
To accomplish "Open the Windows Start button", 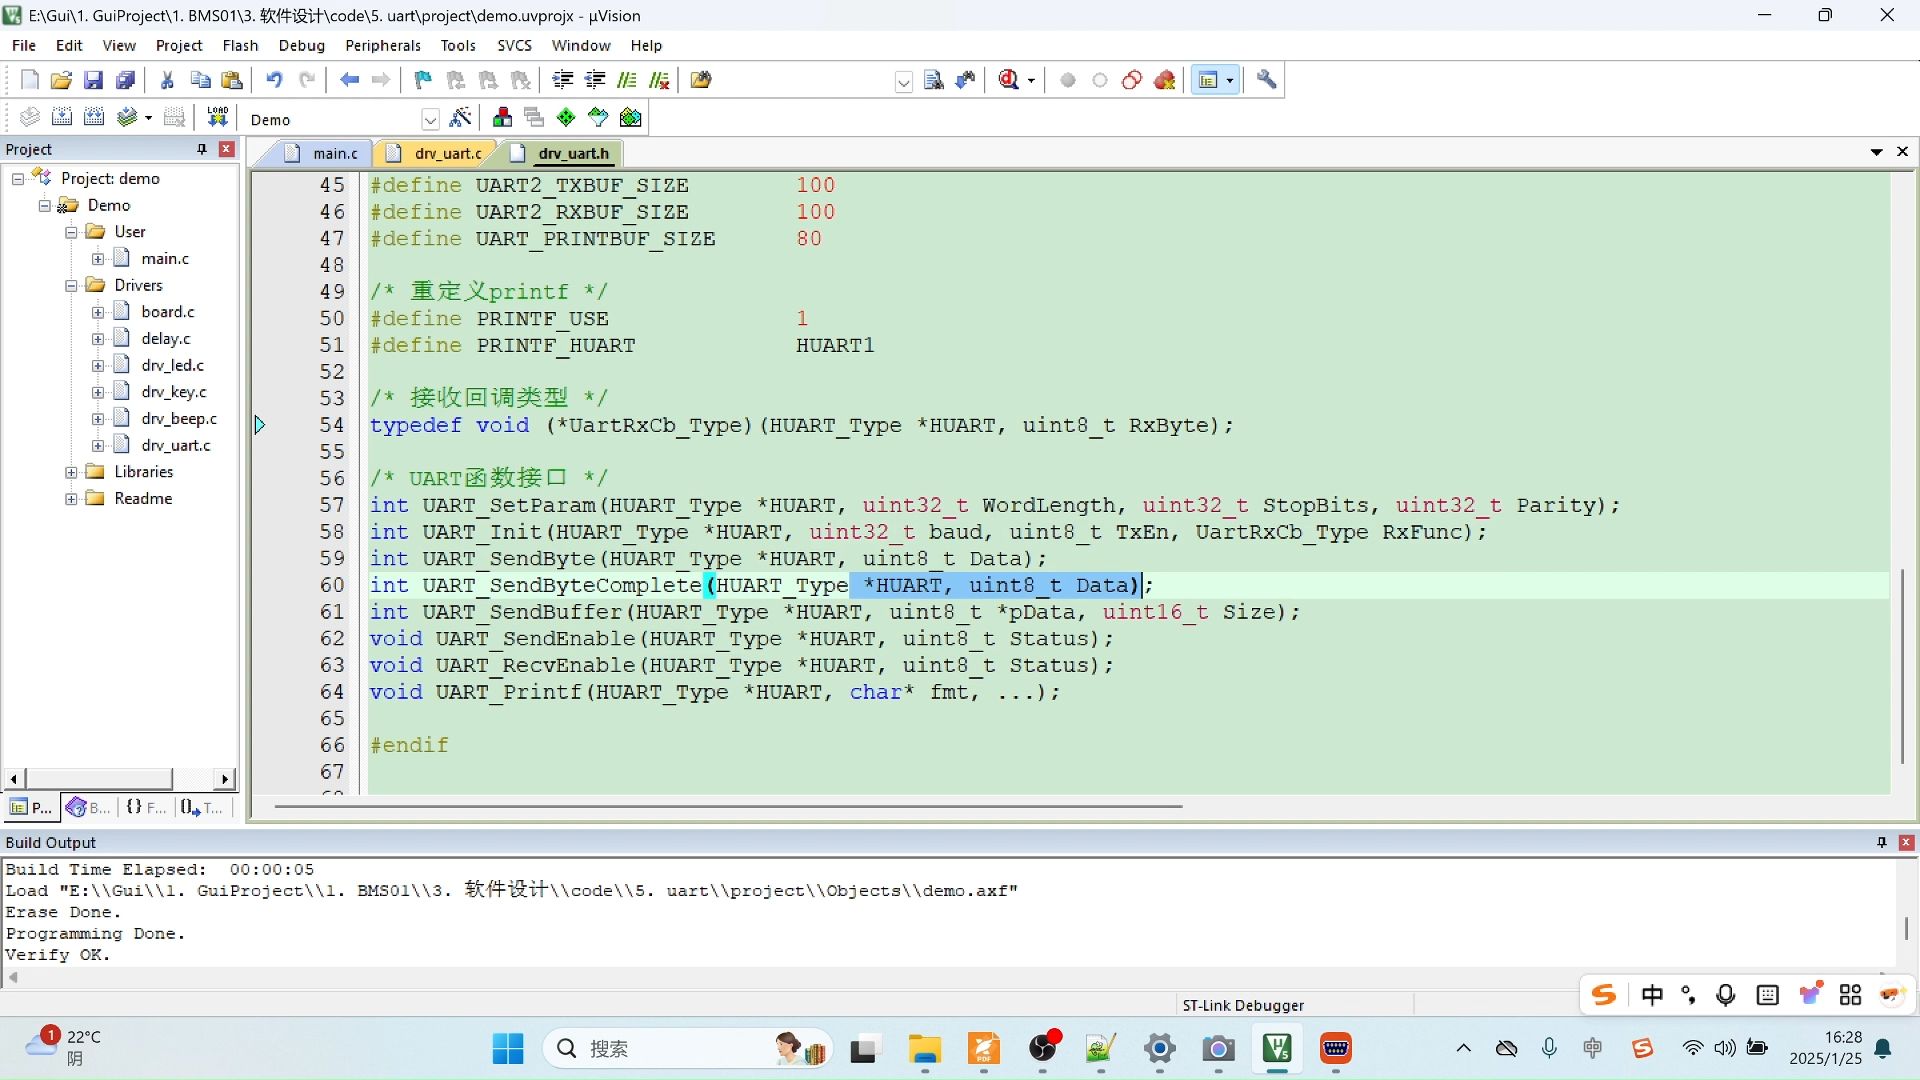I will pyautogui.click(x=508, y=1048).
